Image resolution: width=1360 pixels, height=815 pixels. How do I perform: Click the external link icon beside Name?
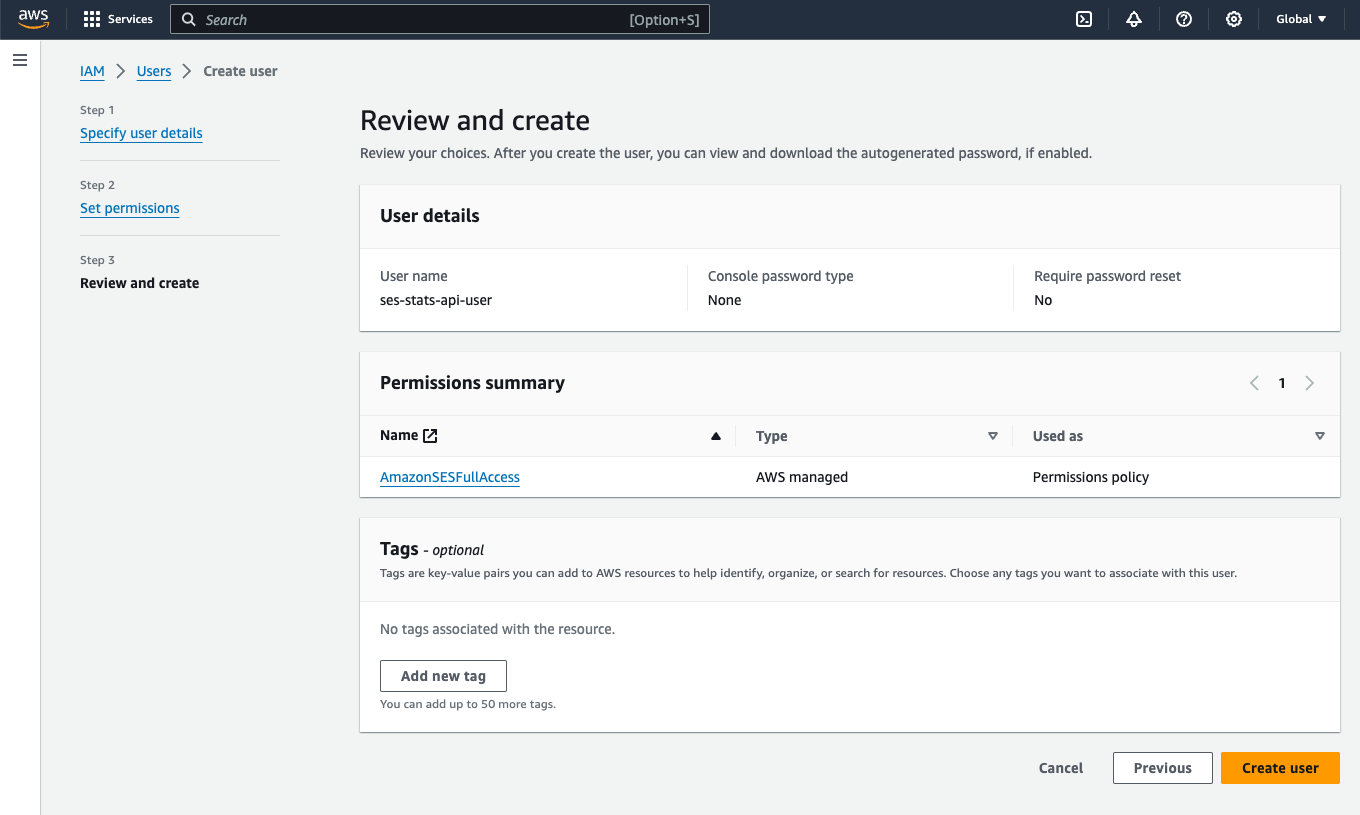[x=430, y=435]
